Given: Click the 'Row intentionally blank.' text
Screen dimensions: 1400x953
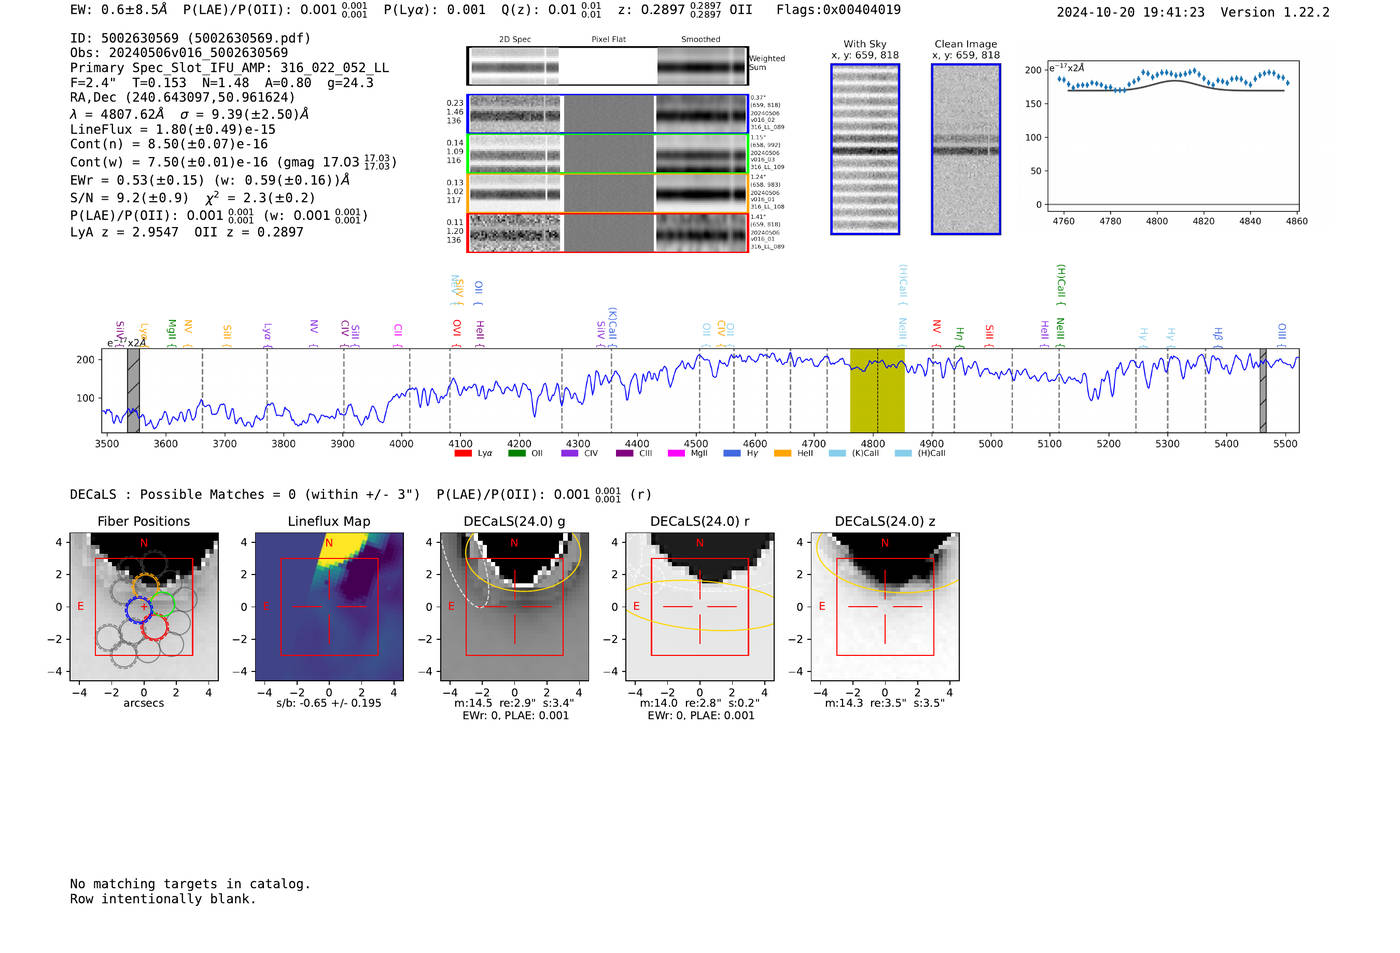Looking at the screenshot, I should tap(163, 899).
